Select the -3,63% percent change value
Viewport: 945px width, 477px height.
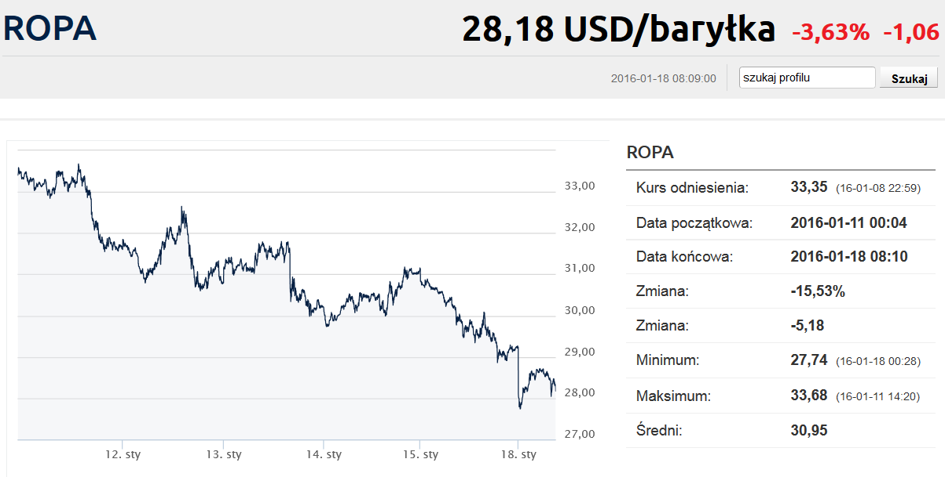coord(830,31)
